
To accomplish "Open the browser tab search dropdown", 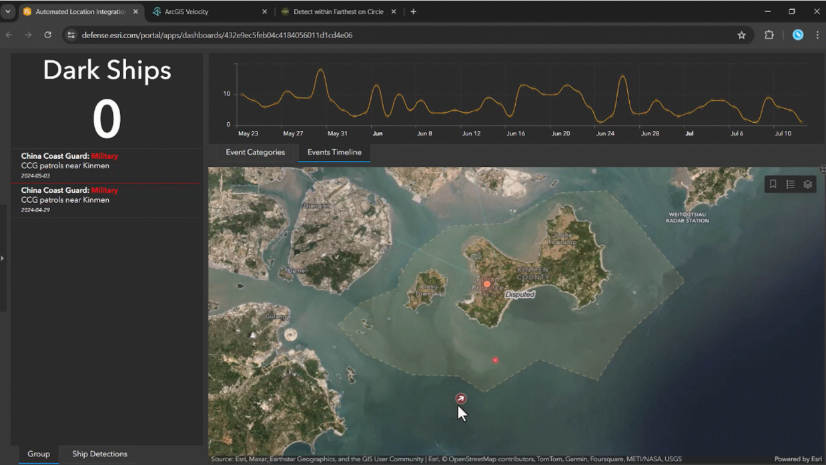I will point(8,11).
